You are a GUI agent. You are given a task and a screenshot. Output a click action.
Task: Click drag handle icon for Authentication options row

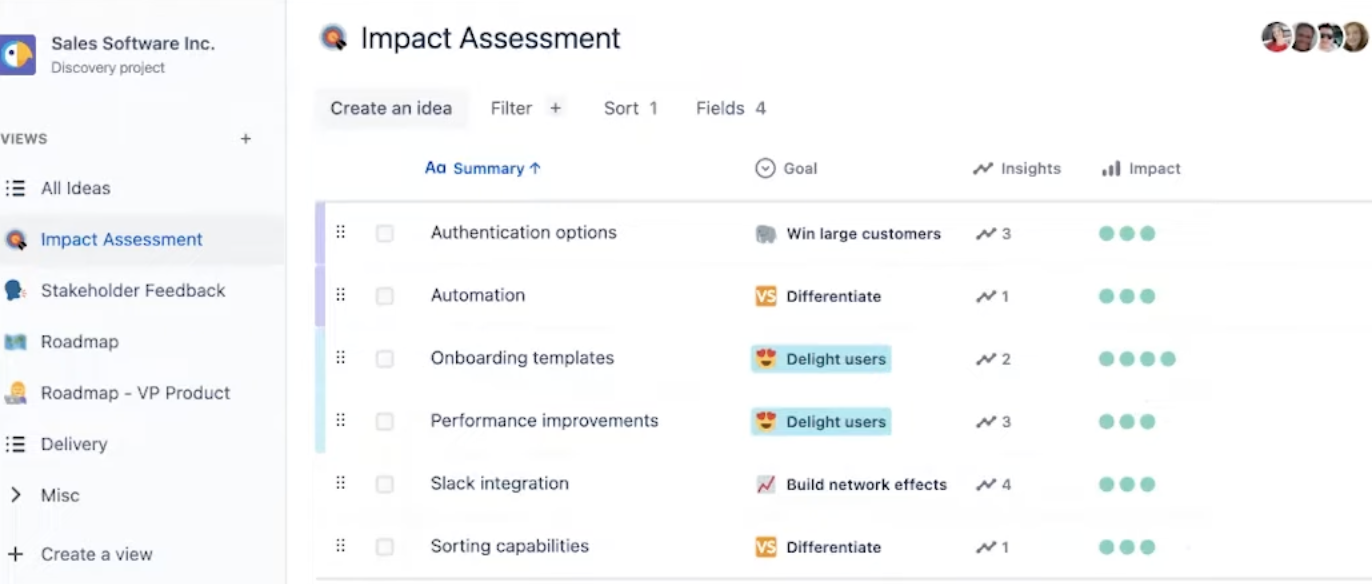pos(340,232)
